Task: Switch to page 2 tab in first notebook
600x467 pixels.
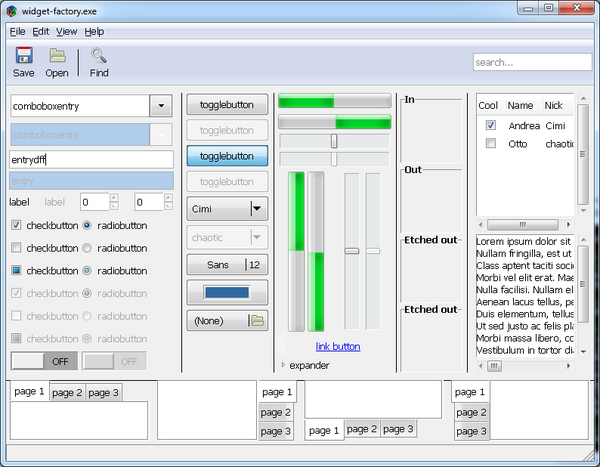Action: [67, 393]
